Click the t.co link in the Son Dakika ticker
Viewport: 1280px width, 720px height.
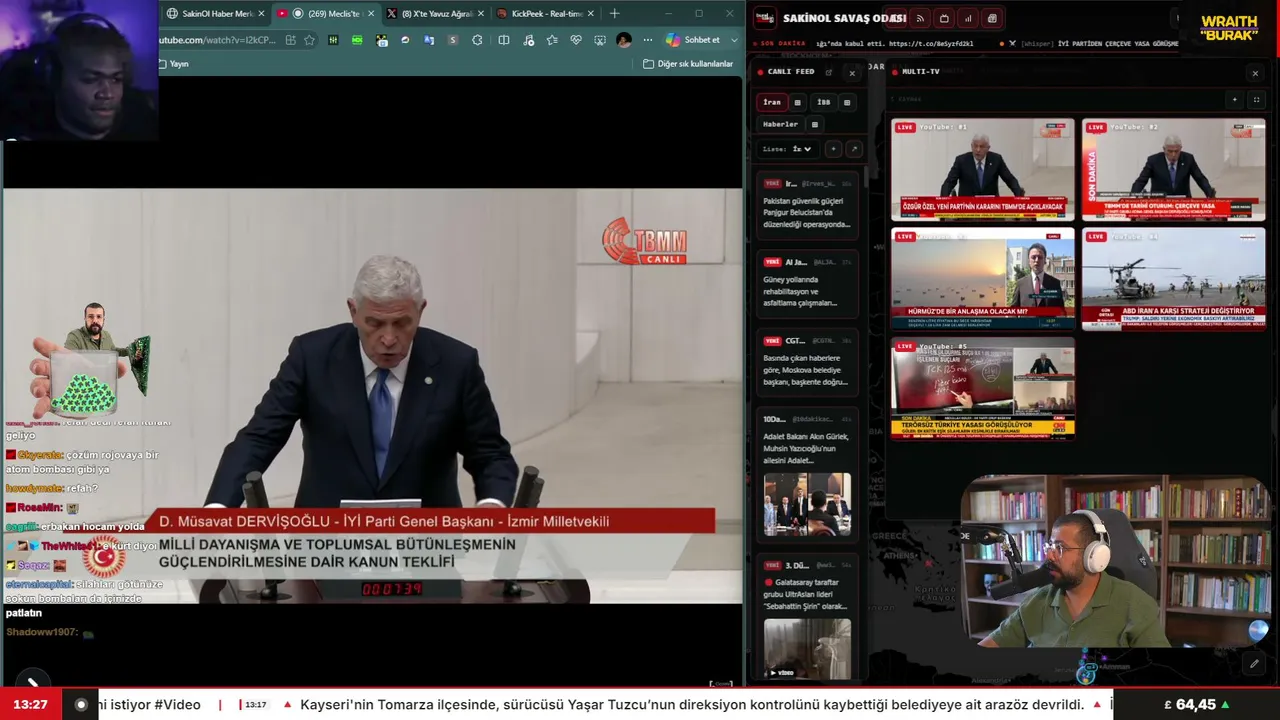(x=931, y=44)
